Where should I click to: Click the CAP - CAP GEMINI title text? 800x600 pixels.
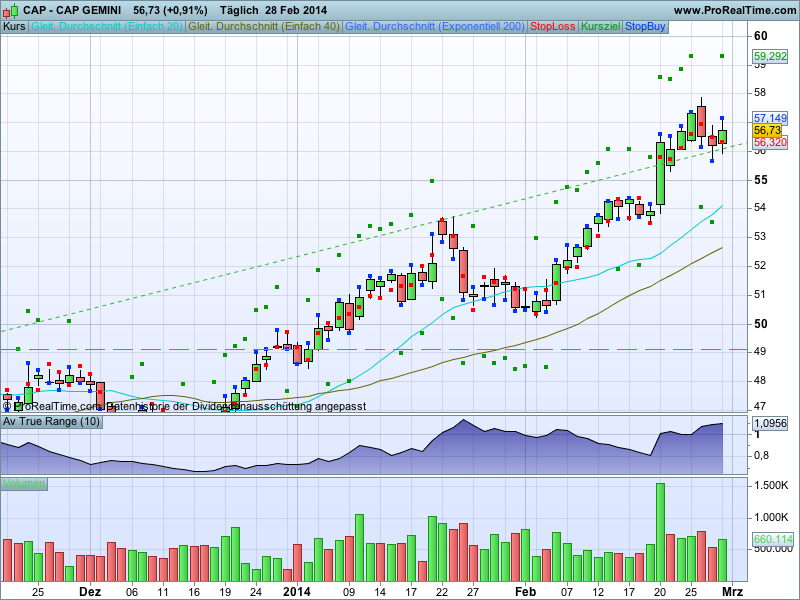click(x=72, y=10)
